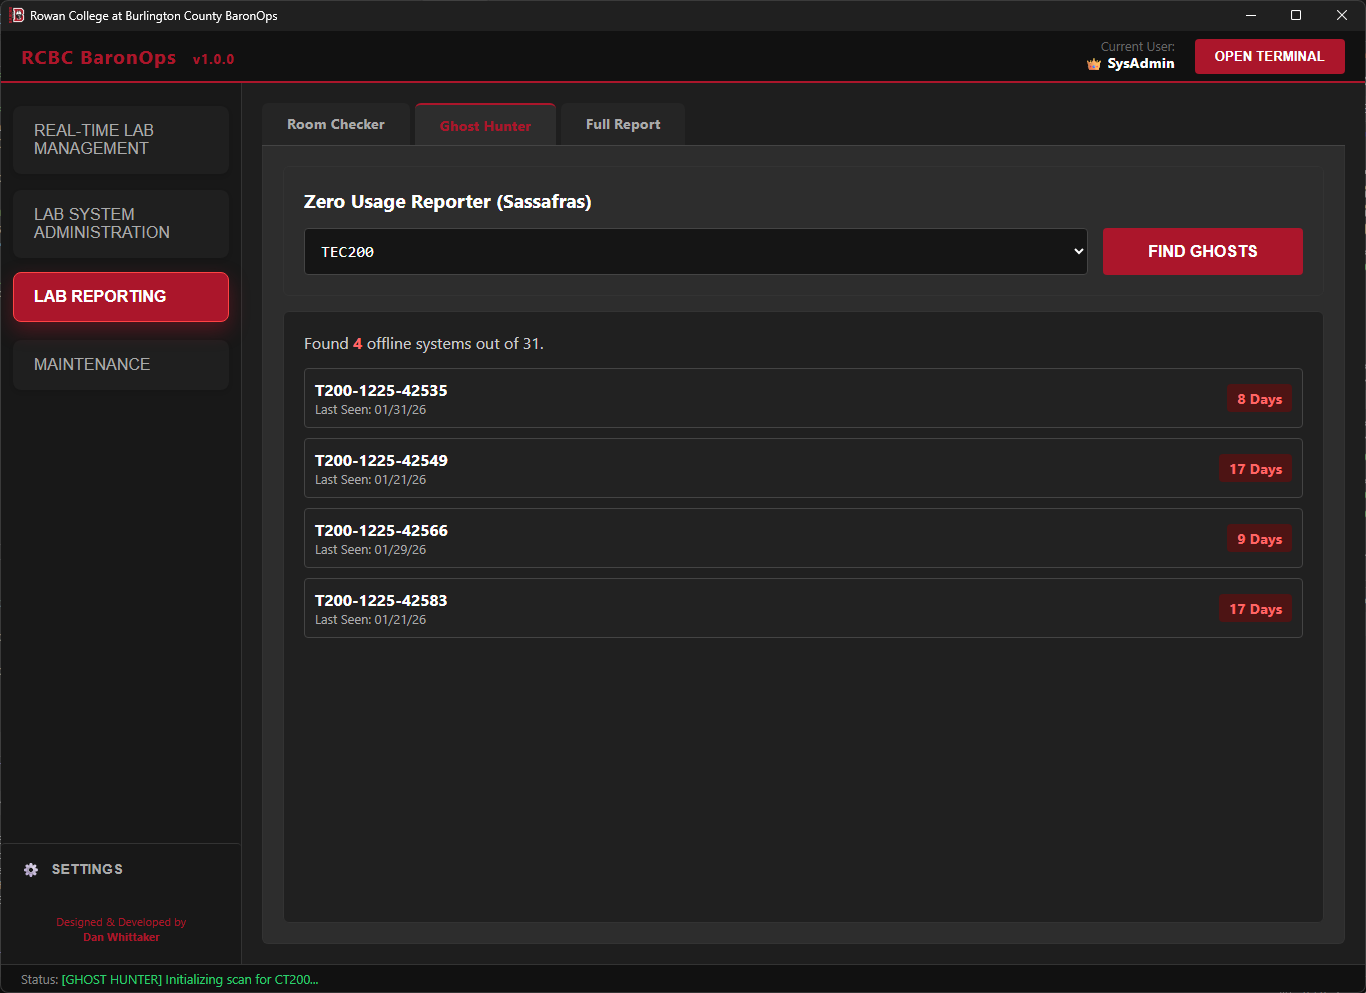Click the crown icon beside SysAdmin
The width and height of the screenshot is (1366, 993).
(x=1092, y=63)
